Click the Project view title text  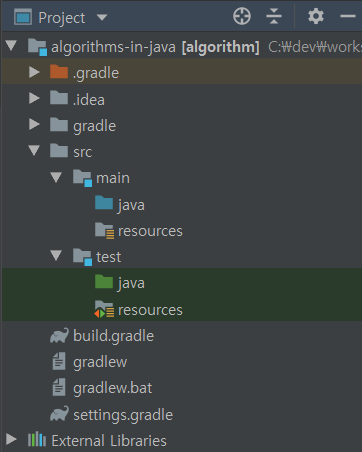point(62,18)
